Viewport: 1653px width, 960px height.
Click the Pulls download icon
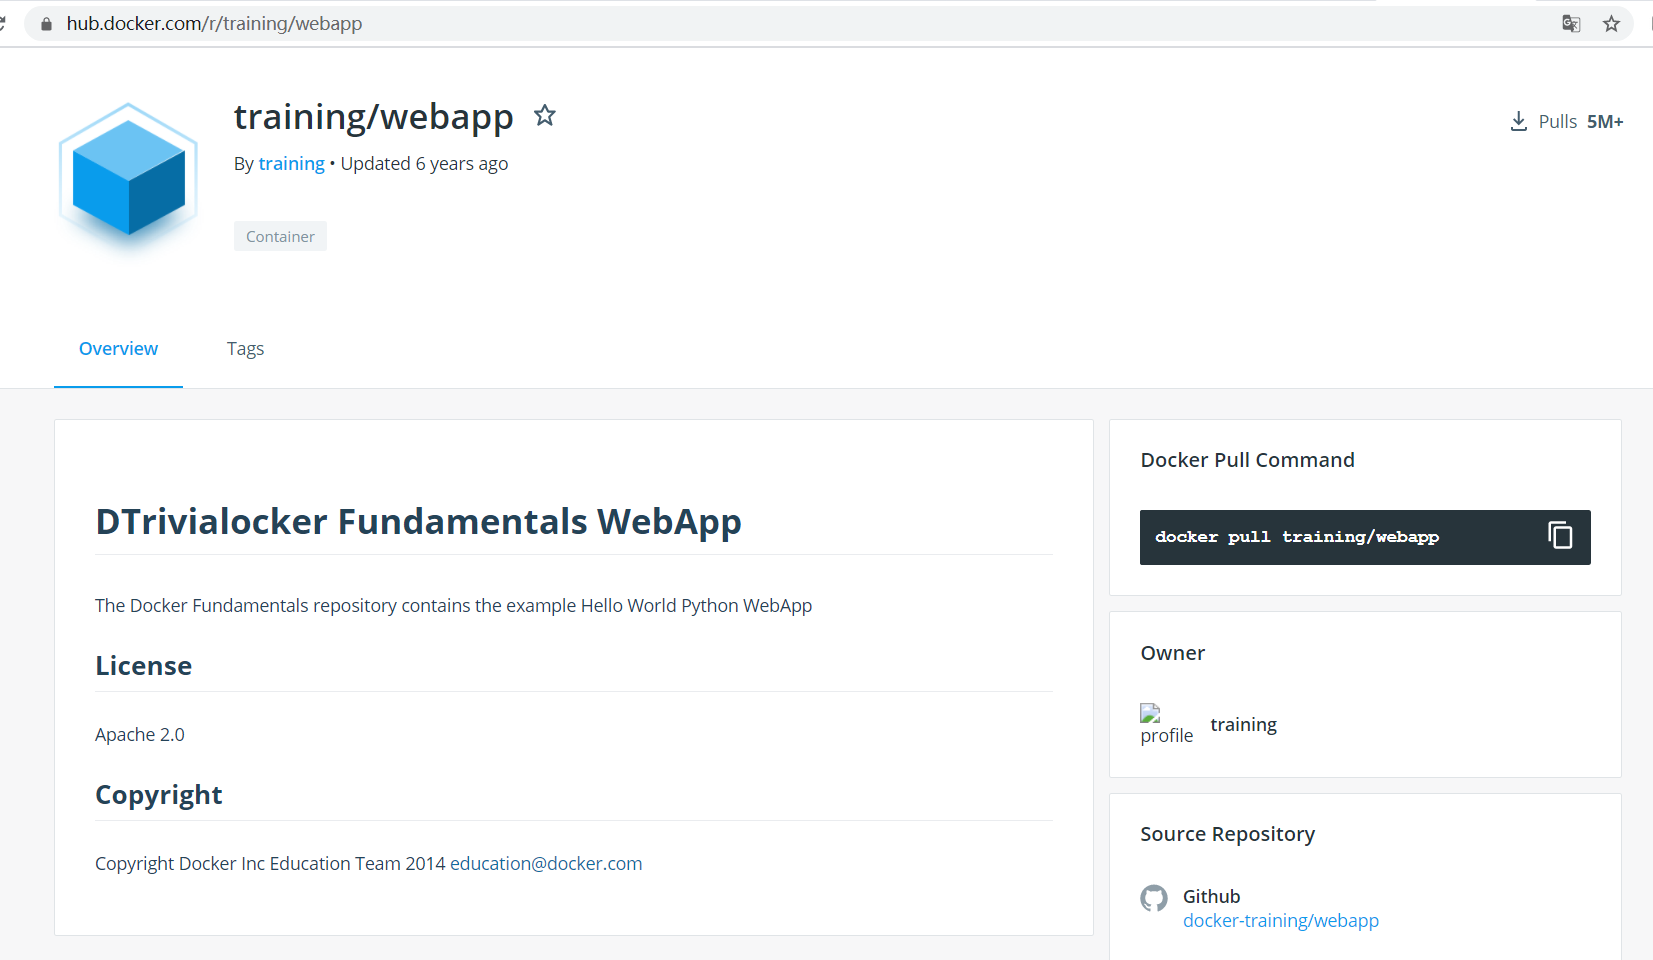[1518, 121]
